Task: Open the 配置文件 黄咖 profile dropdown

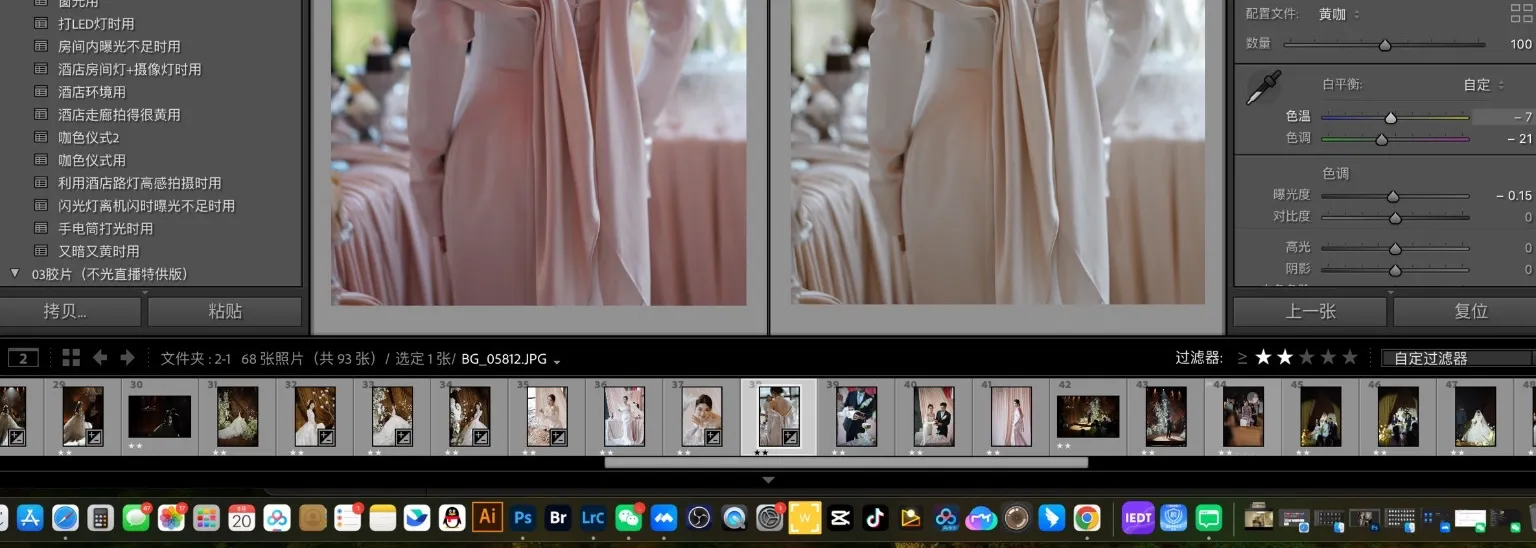Action: pyautogui.click(x=1339, y=14)
